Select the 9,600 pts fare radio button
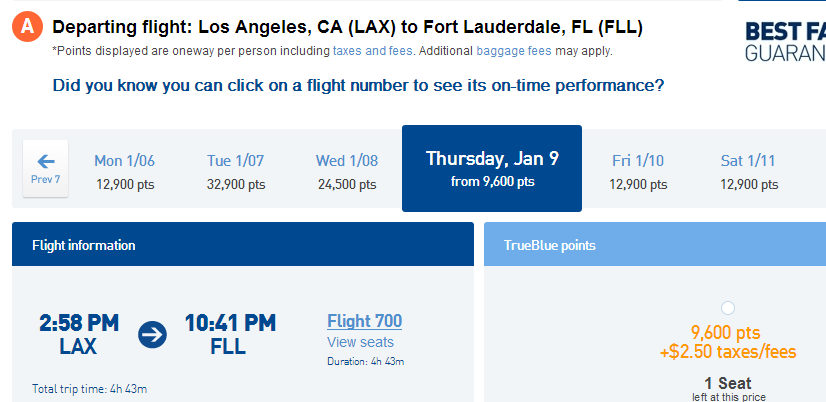 tap(727, 308)
